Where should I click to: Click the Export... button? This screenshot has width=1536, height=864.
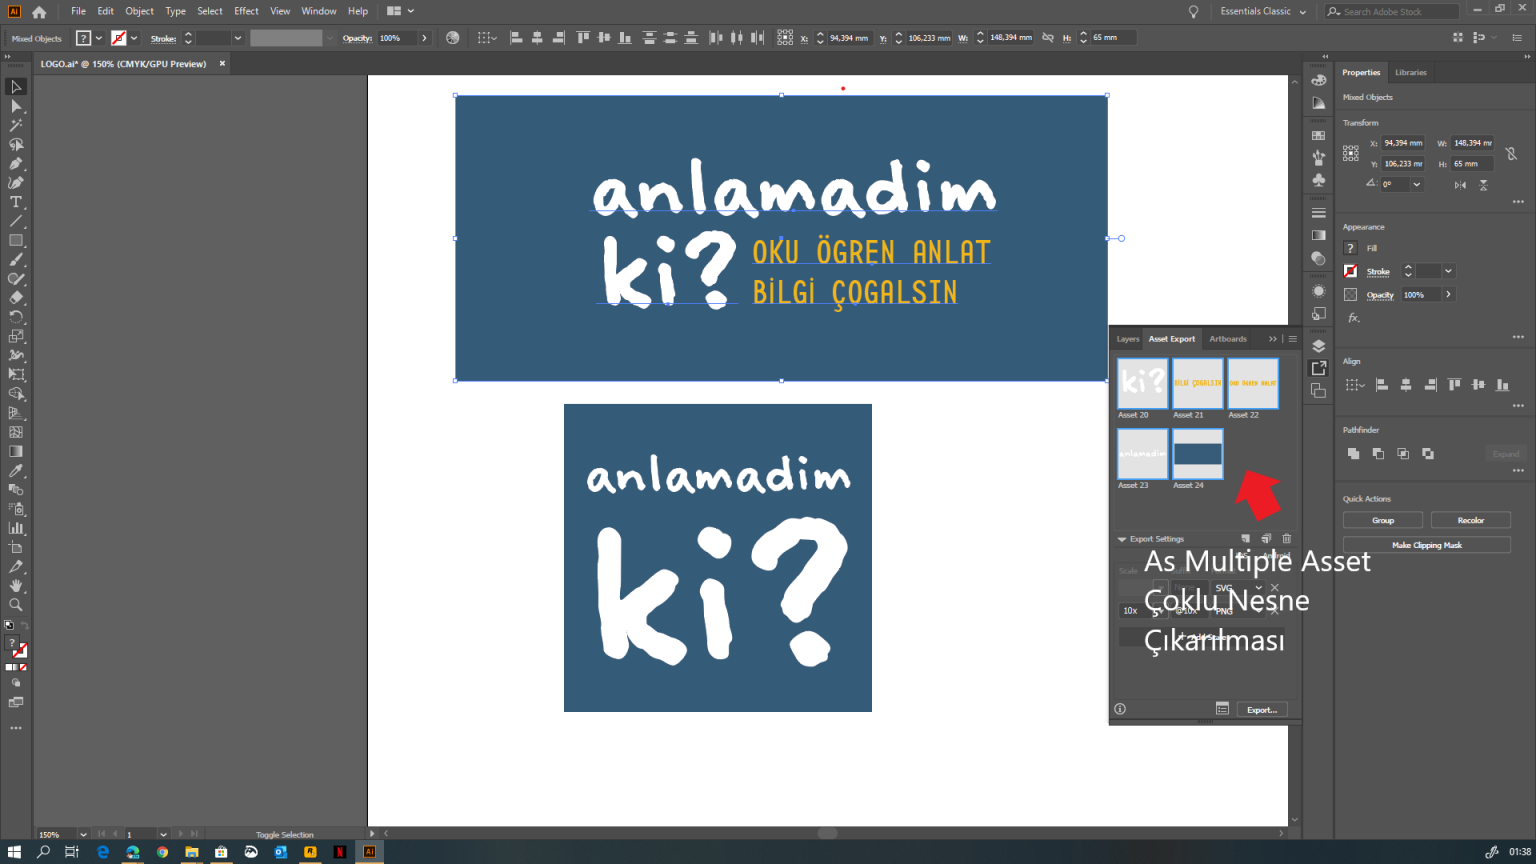point(1261,709)
